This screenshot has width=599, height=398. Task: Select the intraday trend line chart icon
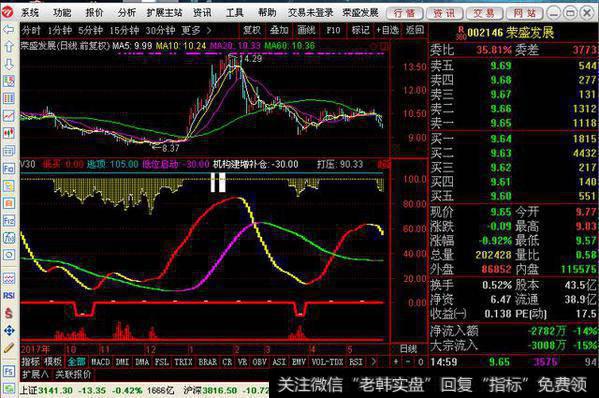[8, 116]
